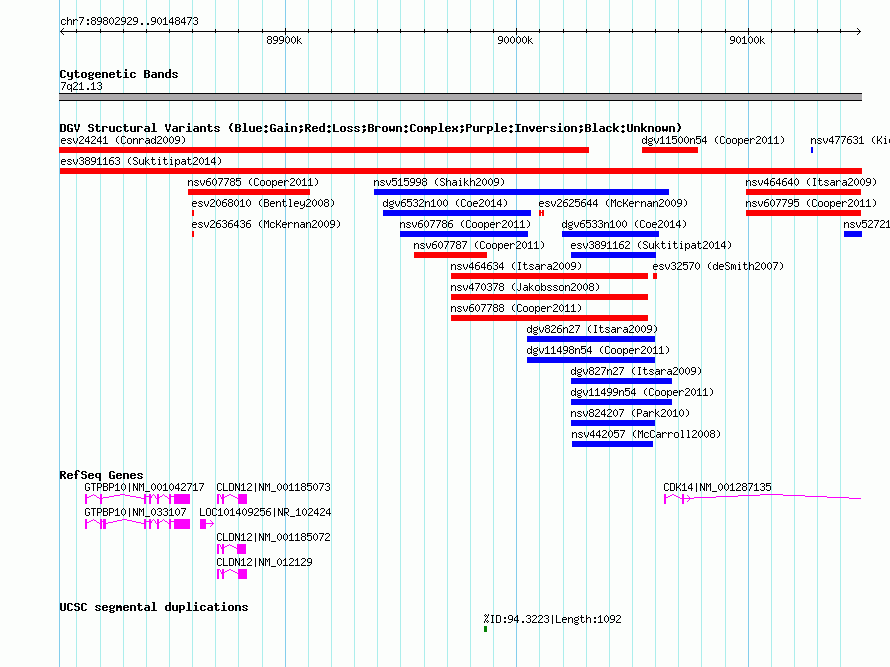Click the GTPBP10 NM_001042717 gene glyph
890x667 pixels.
137,499
